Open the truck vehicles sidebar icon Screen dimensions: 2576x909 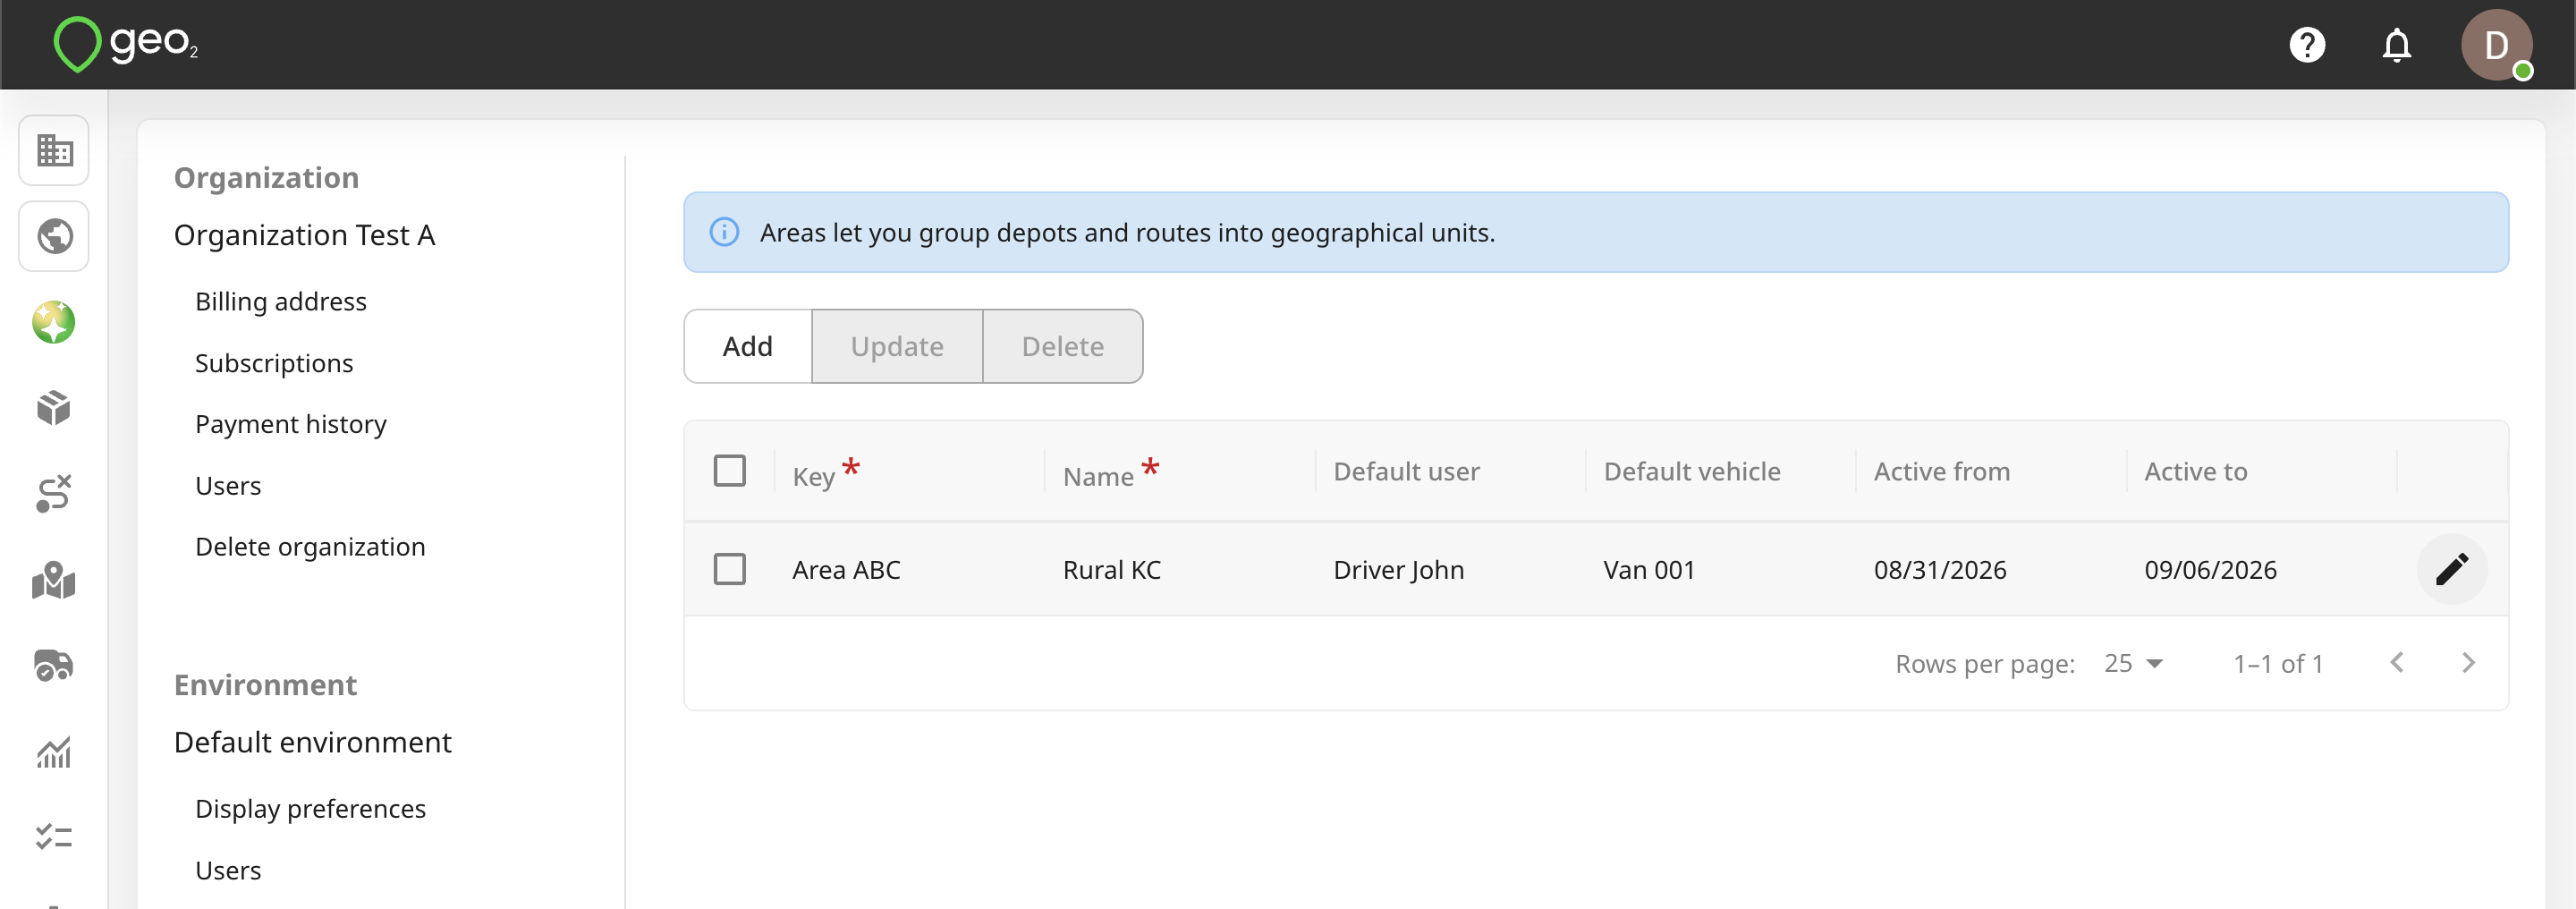(54, 665)
